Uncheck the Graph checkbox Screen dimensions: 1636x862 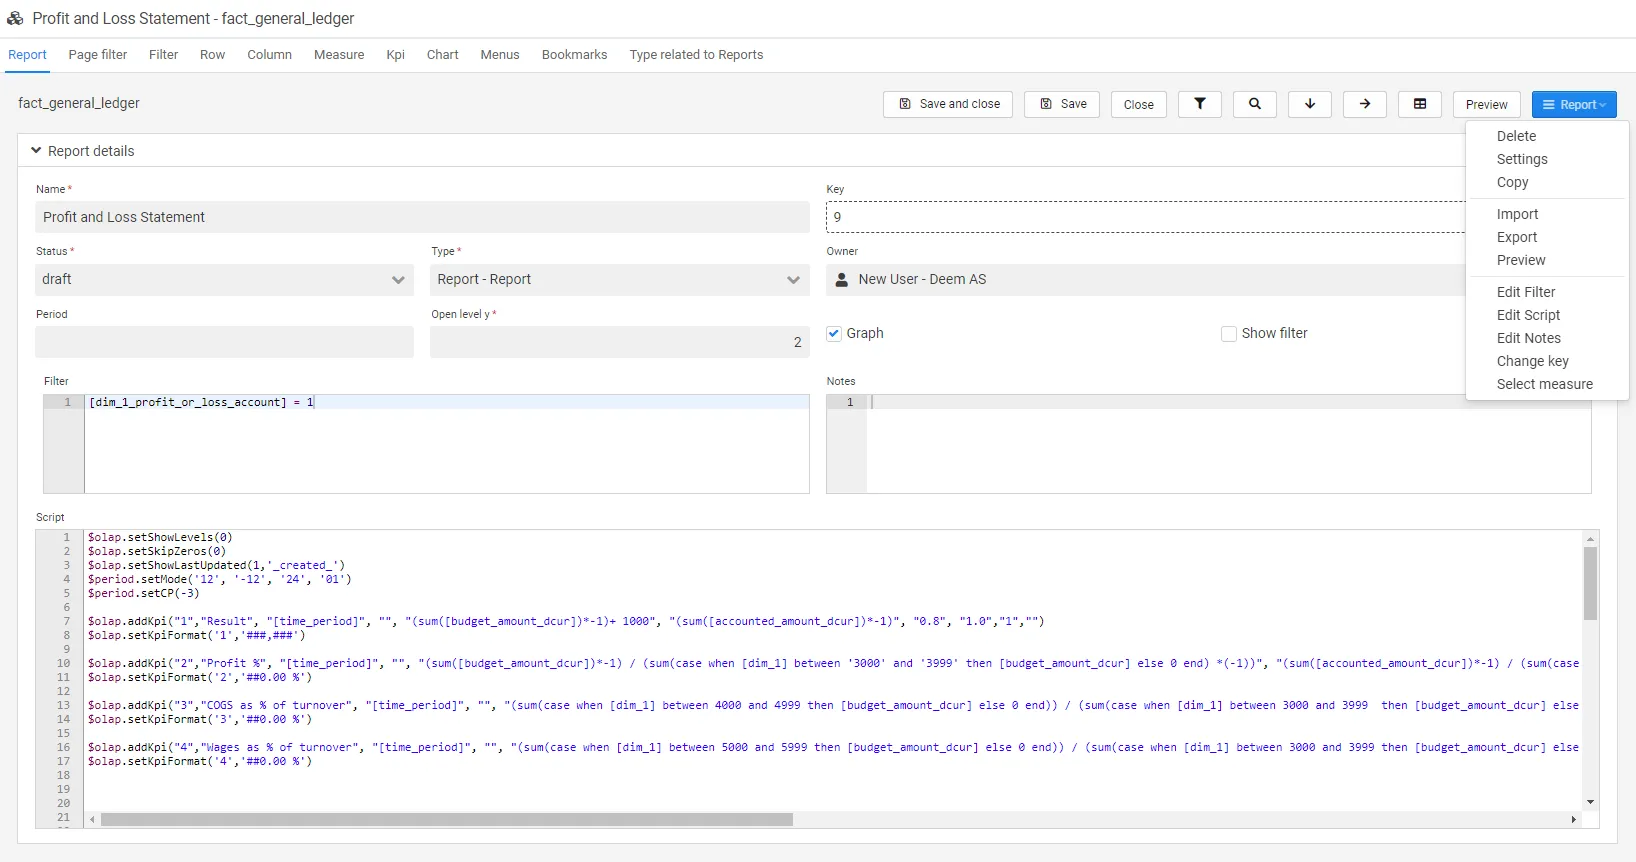coord(834,334)
